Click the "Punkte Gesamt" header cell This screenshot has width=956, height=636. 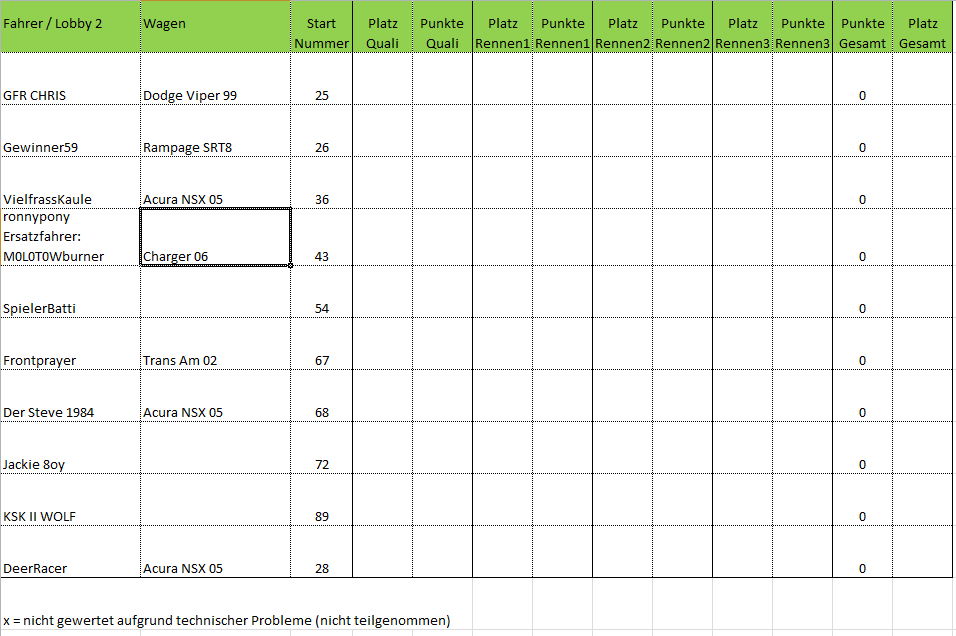[862, 33]
